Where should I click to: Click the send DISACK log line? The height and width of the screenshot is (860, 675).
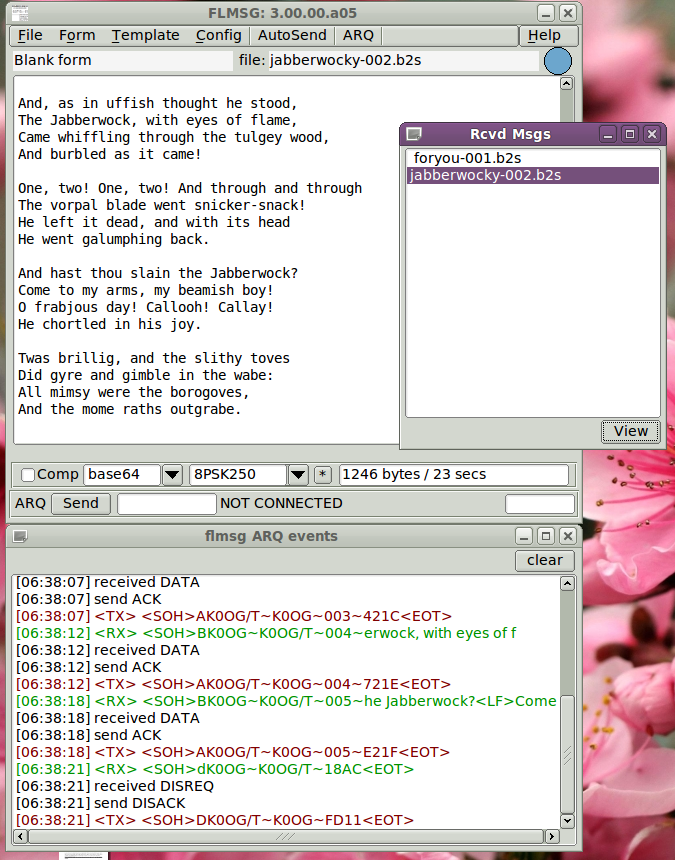(x=101, y=803)
